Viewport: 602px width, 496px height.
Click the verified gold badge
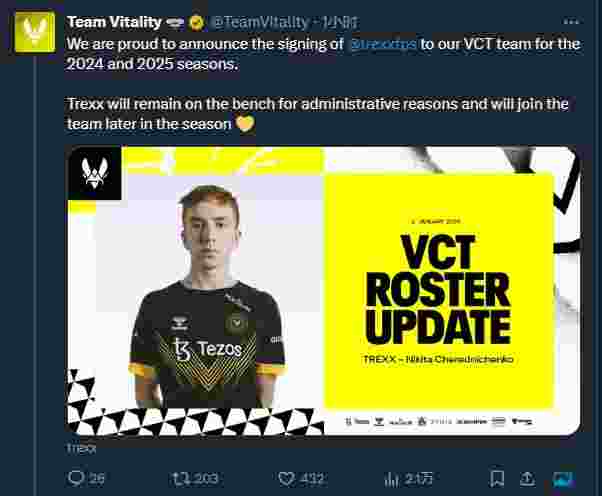tap(197, 23)
